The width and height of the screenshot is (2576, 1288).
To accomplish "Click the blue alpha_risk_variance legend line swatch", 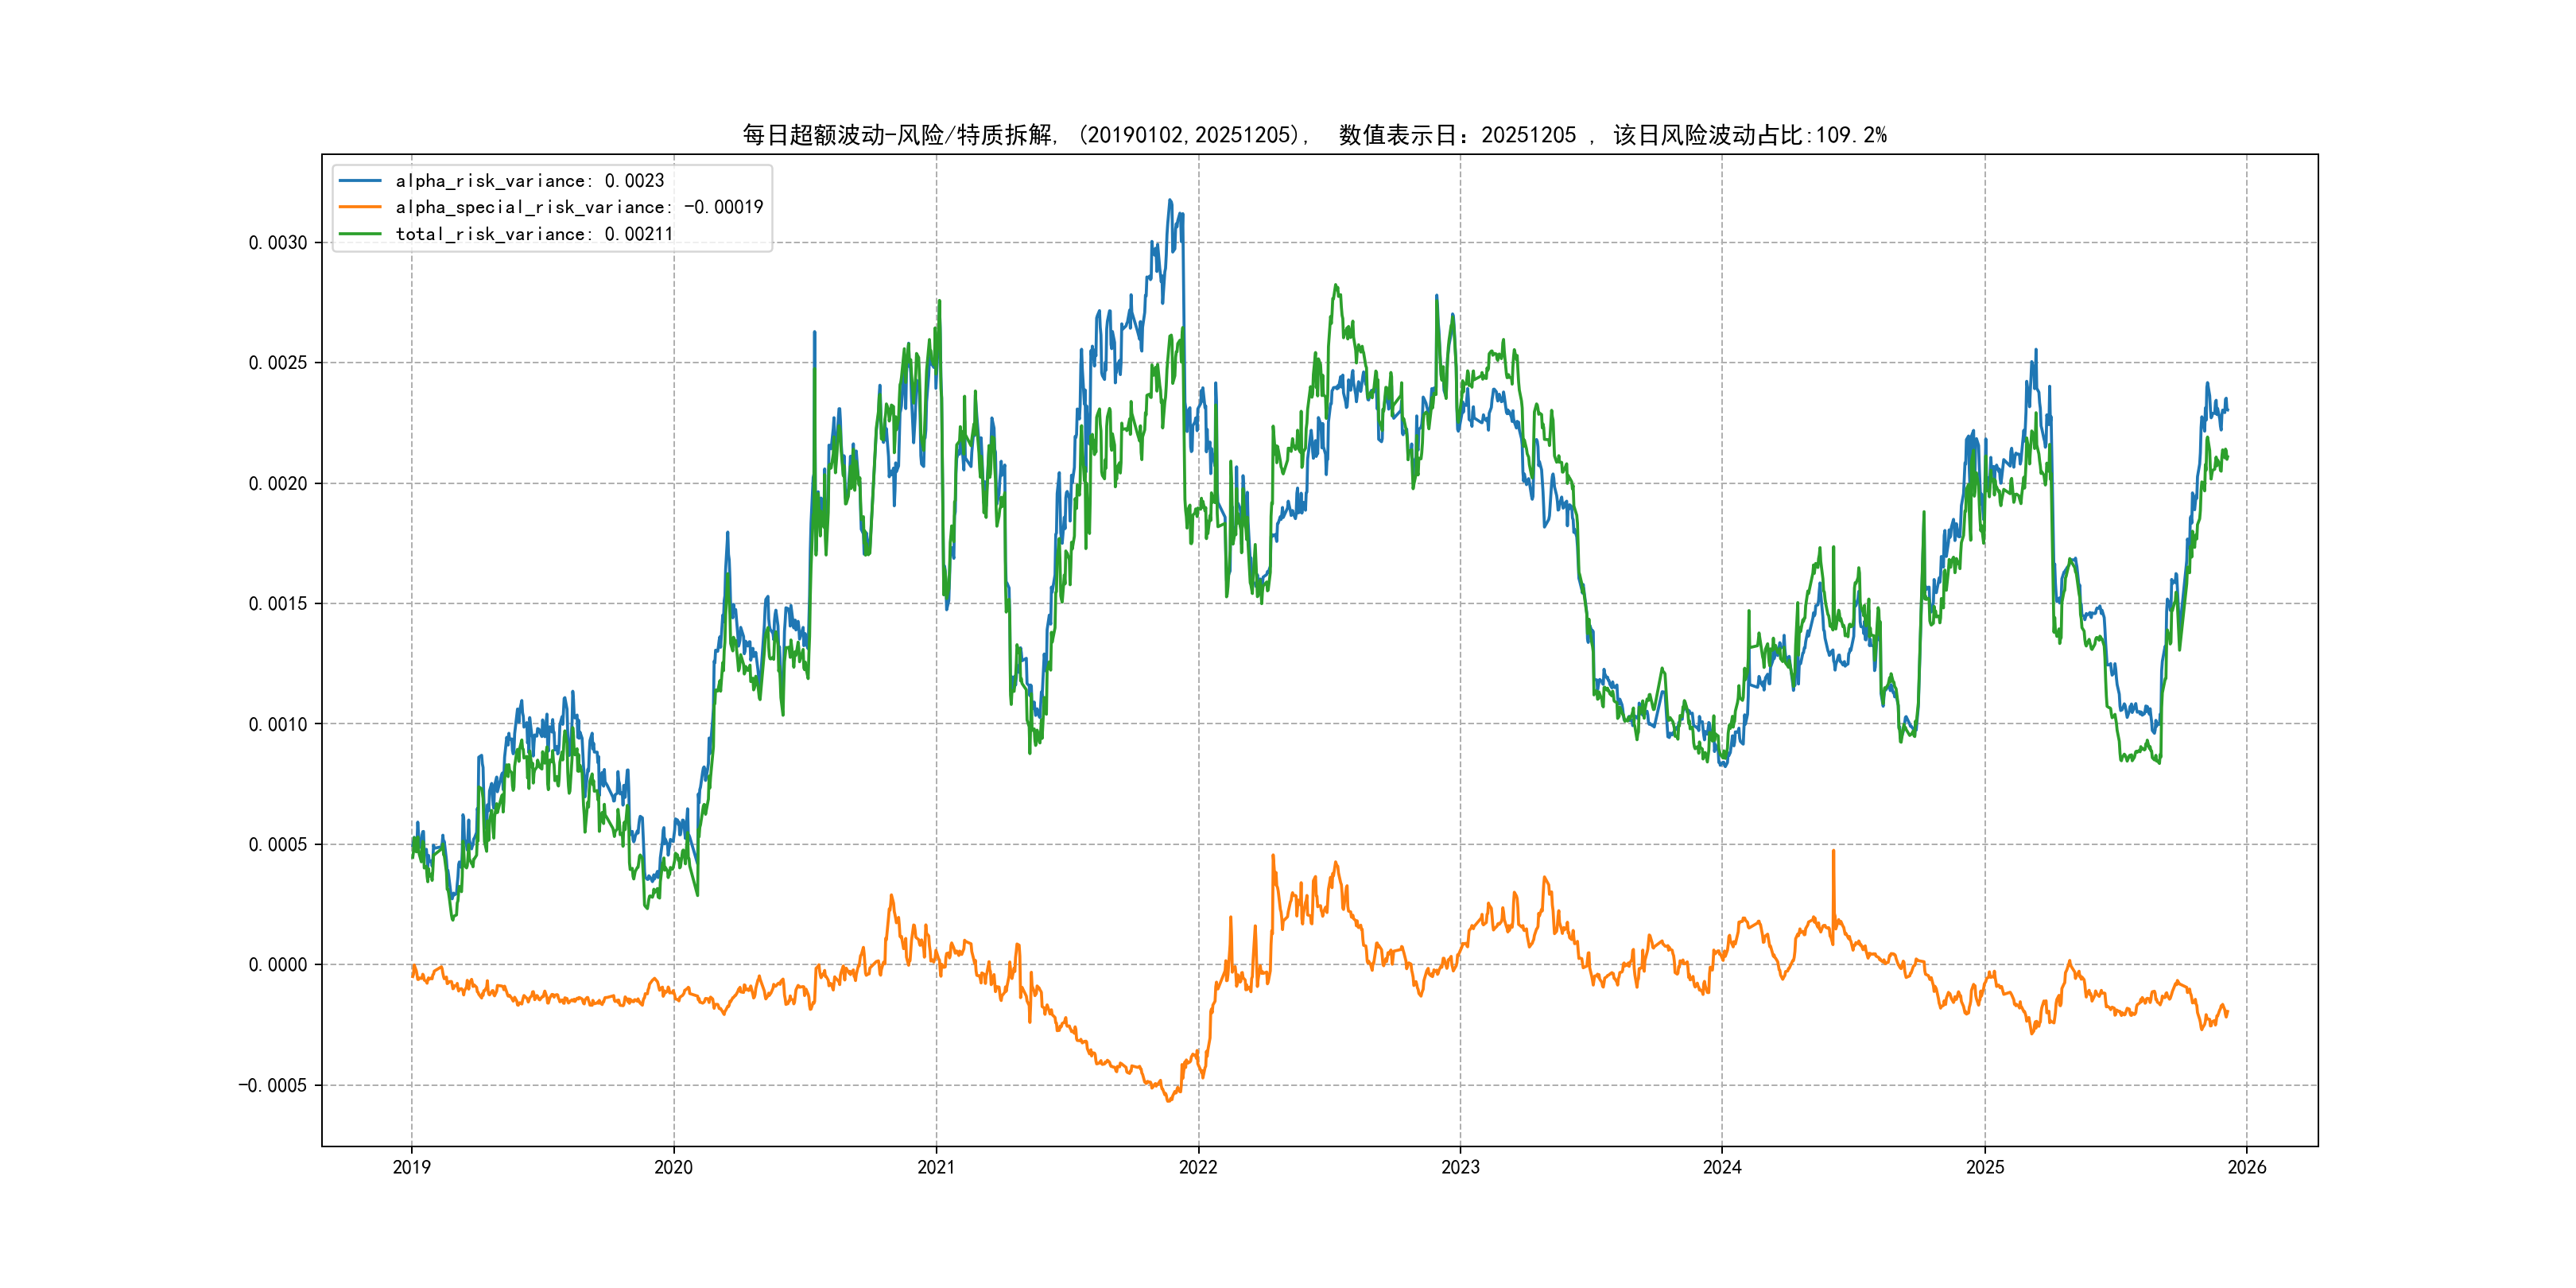I will pyautogui.click(x=360, y=181).
